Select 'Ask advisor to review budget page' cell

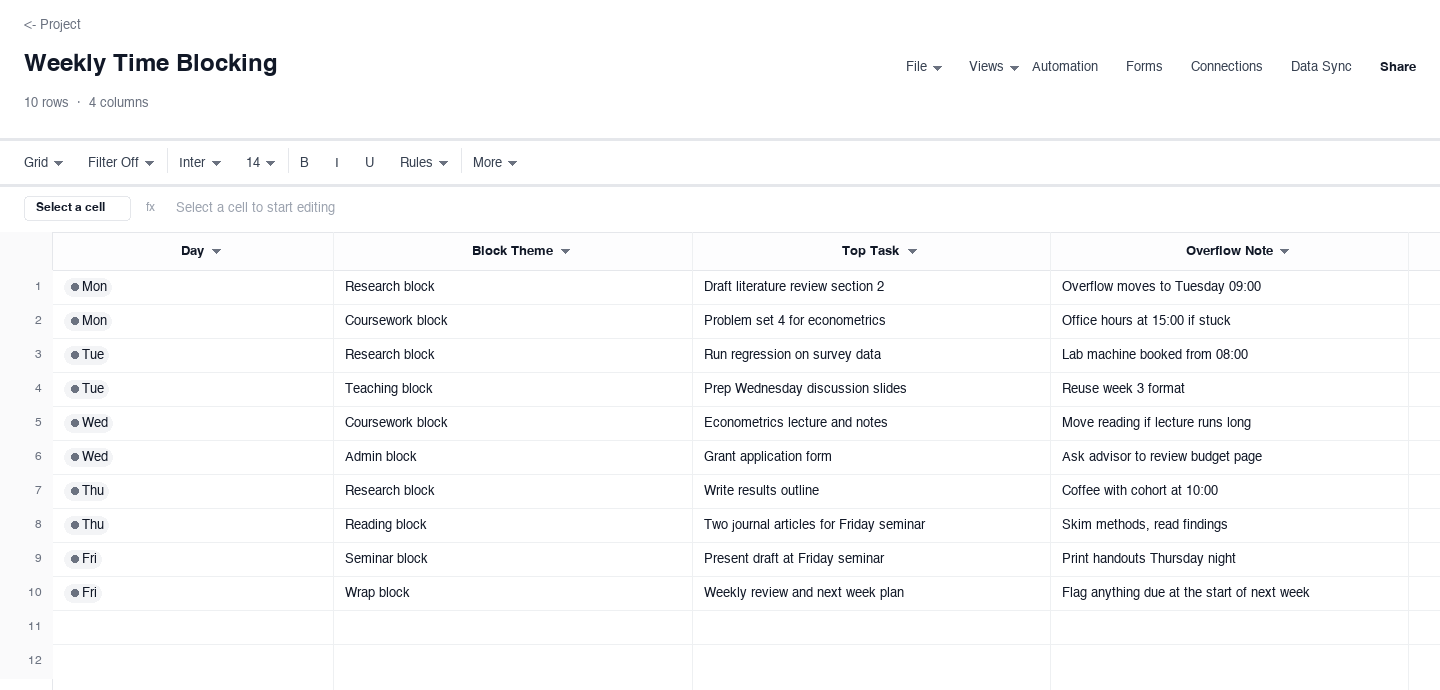click(x=1229, y=457)
